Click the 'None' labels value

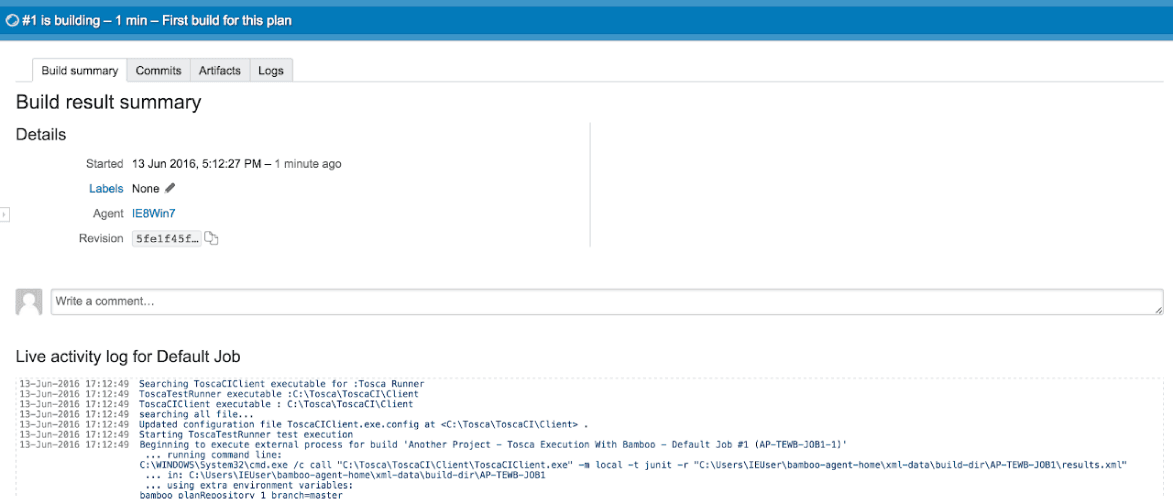coord(145,188)
